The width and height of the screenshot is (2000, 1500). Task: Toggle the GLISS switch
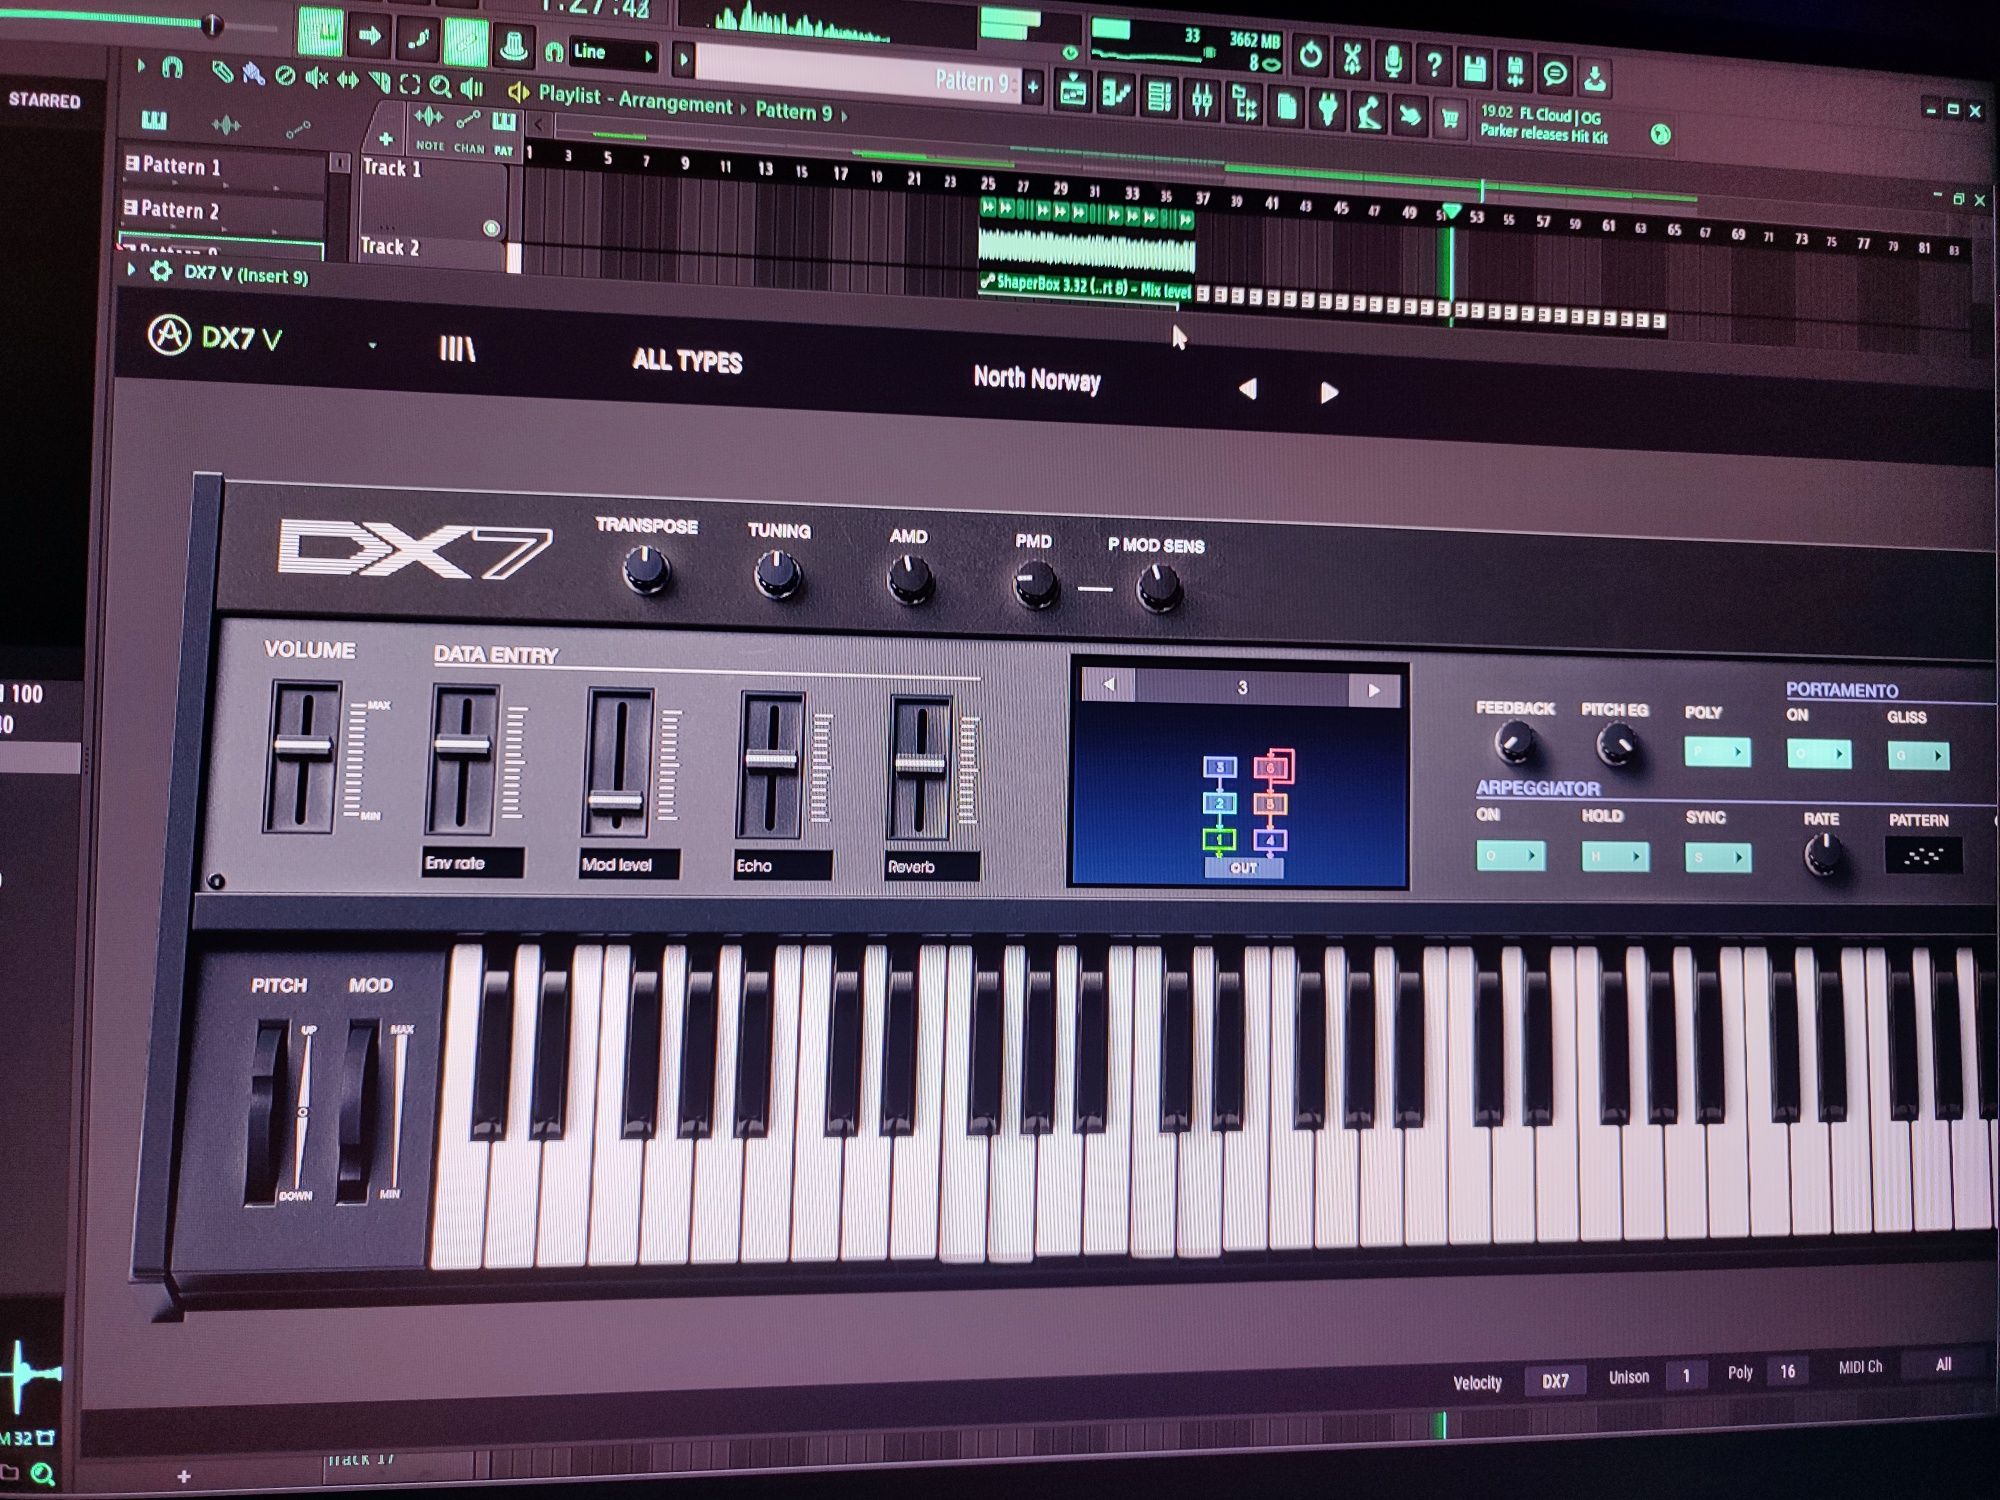click(x=1918, y=755)
